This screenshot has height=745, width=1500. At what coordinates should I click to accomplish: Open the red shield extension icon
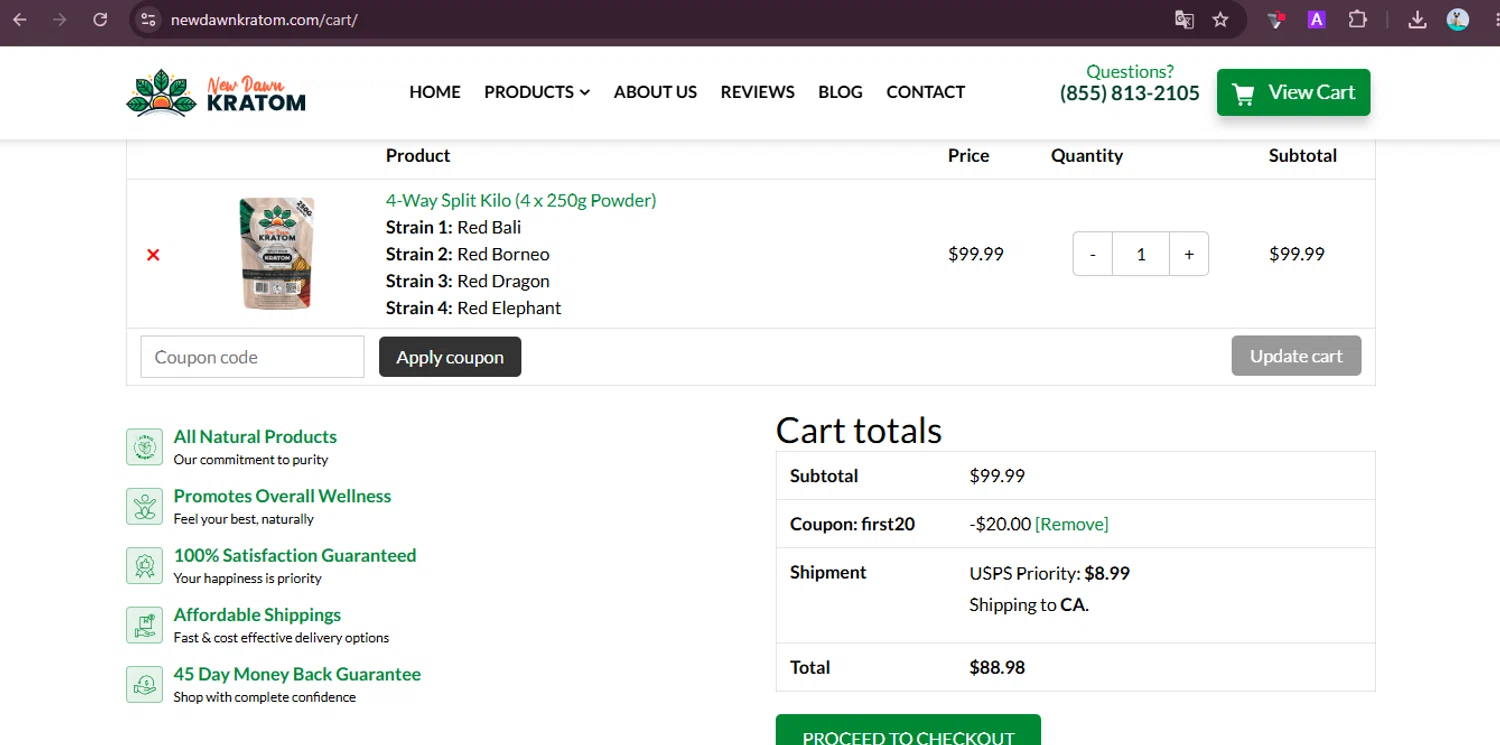1276,19
